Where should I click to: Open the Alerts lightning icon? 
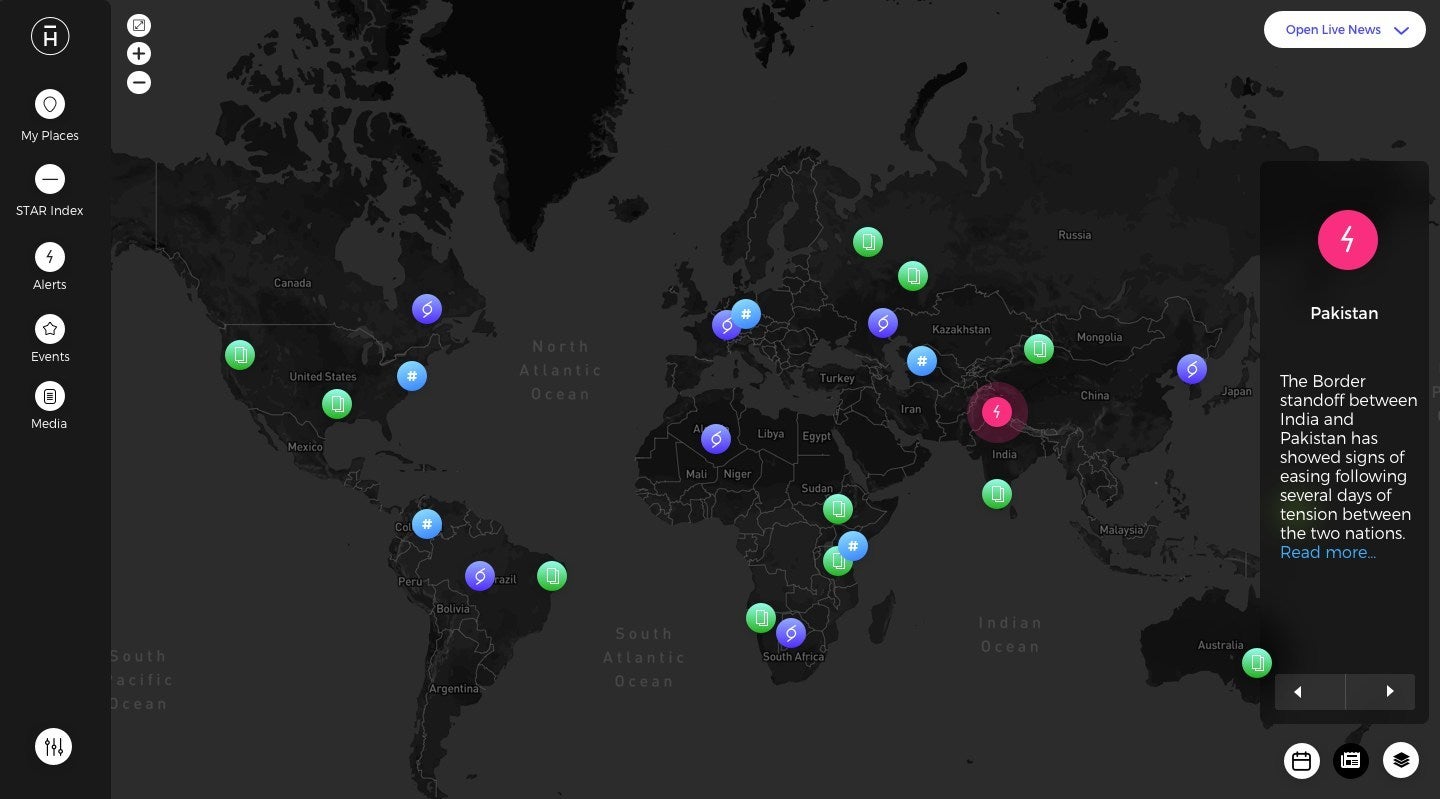(50, 257)
